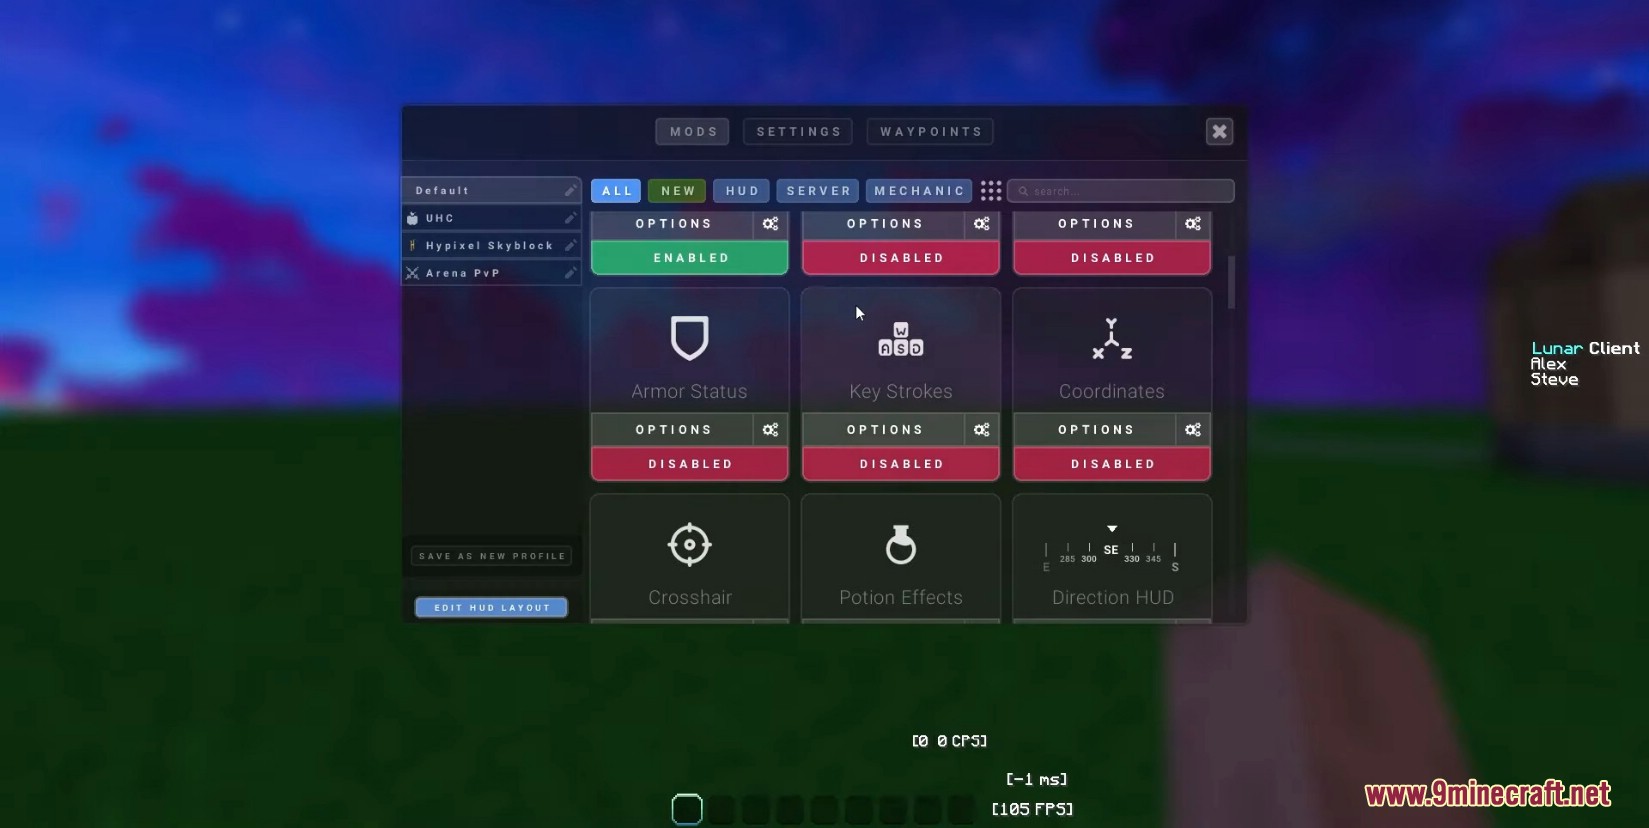Click player name Alex in tab list
This screenshot has width=1649, height=828.
[1548, 364]
